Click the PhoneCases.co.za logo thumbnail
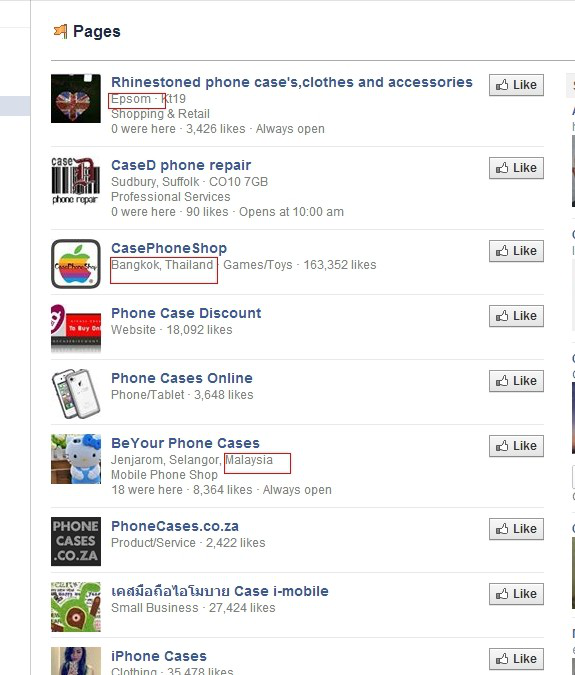Screen dimensions: 575x675 click(x=76, y=541)
